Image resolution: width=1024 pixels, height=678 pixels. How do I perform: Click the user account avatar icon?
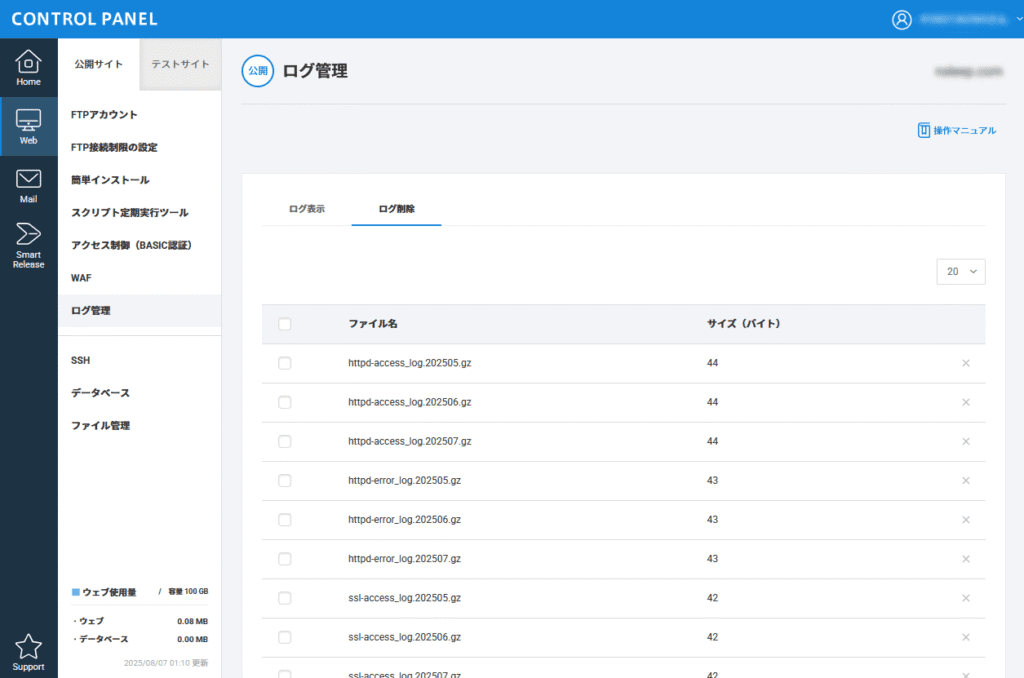(x=901, y=20)
